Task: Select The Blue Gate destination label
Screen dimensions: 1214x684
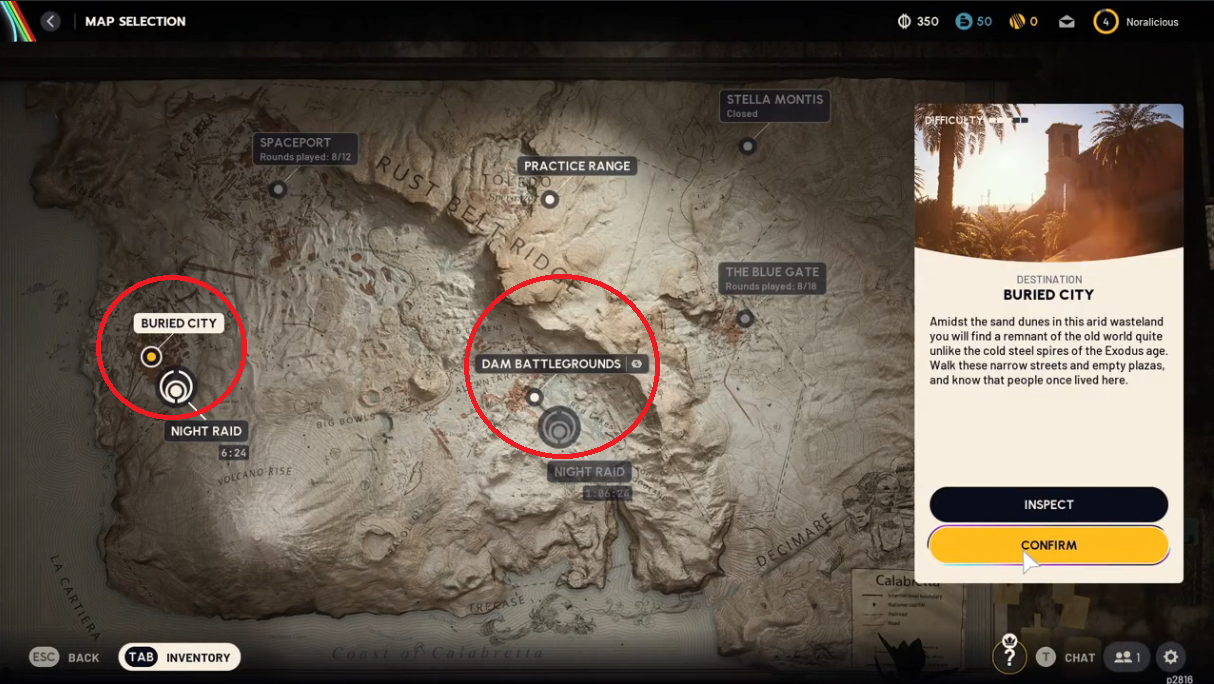Action: (x=772, y=278)
